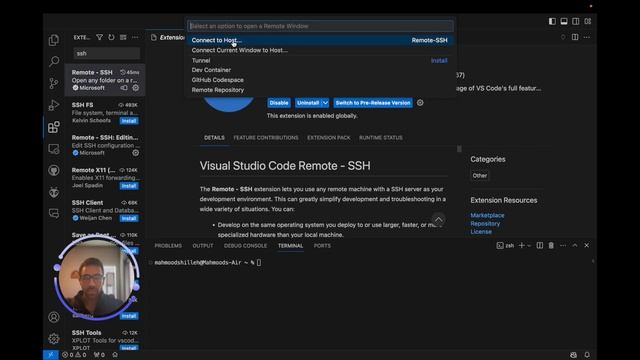
Task: Open the new terminal launch profile dropdown
Action: 529,246
